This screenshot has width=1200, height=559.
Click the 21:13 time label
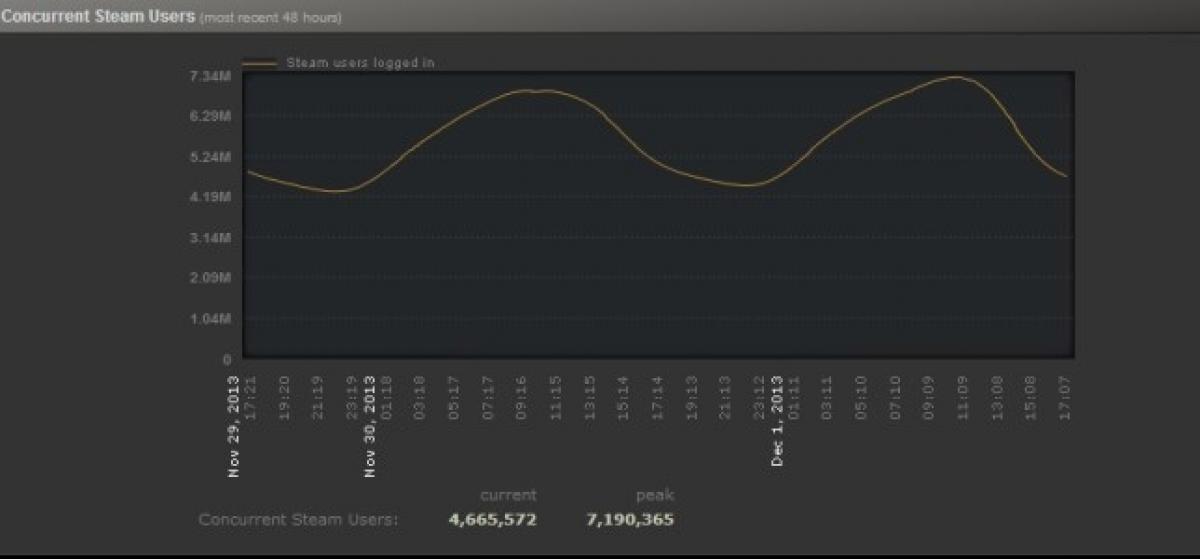(726, 397)
